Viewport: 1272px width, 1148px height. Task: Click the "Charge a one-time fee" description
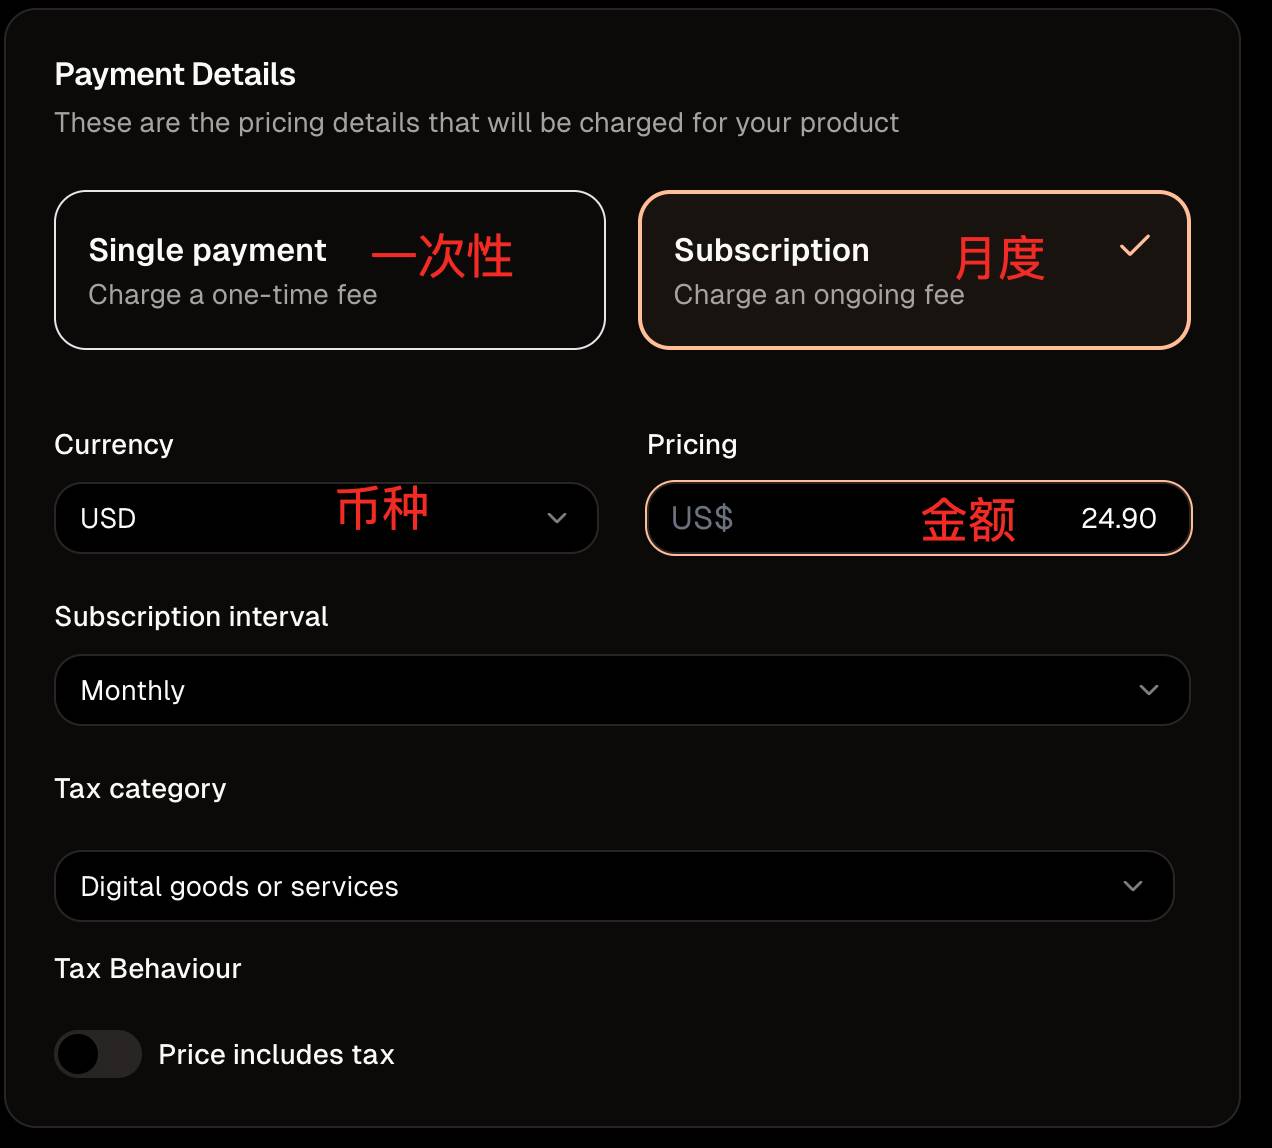(232, 295)
